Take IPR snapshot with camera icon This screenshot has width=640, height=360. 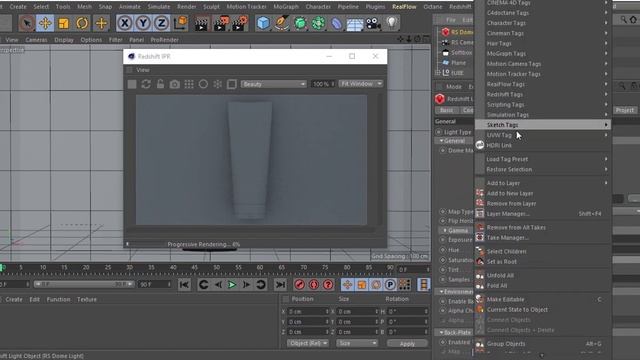click(x=175, y=84)
